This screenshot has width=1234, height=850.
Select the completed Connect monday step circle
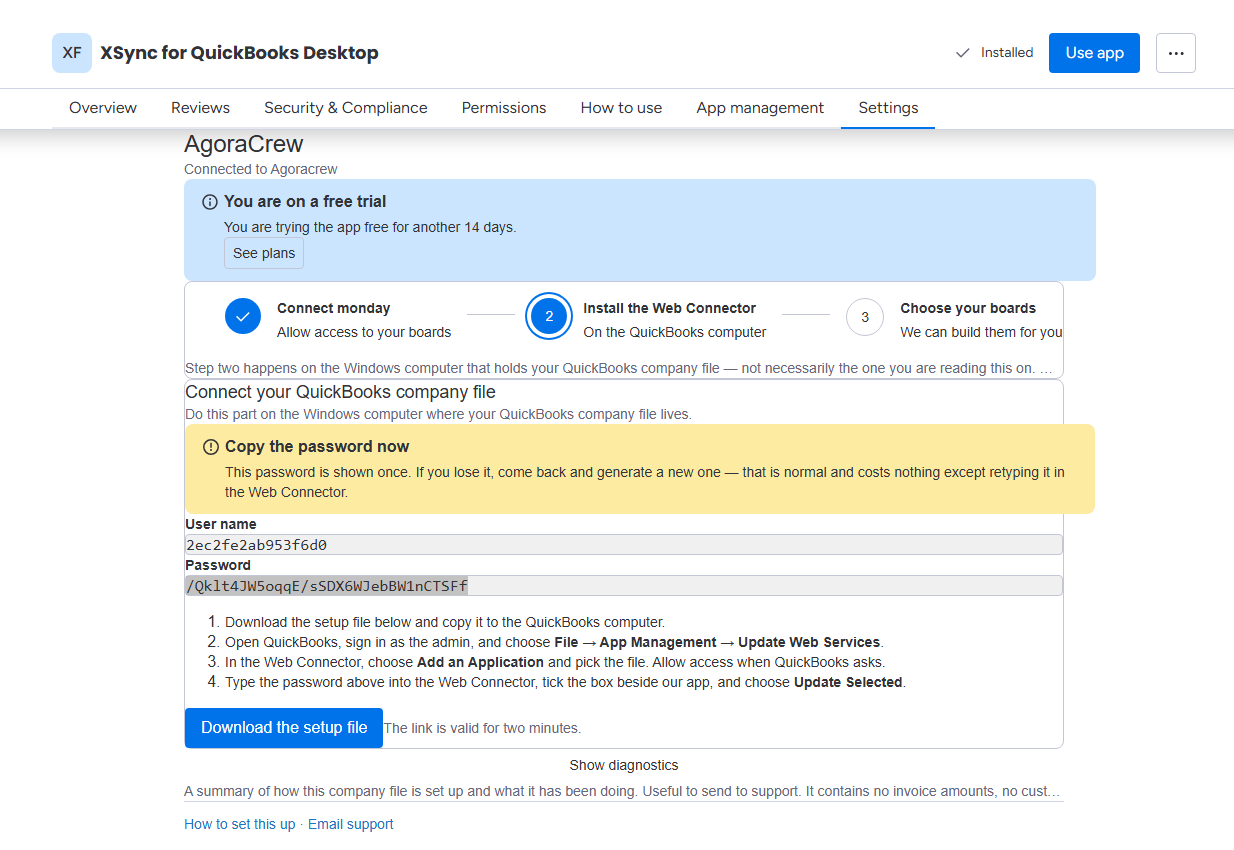click(x=243, y=317)
